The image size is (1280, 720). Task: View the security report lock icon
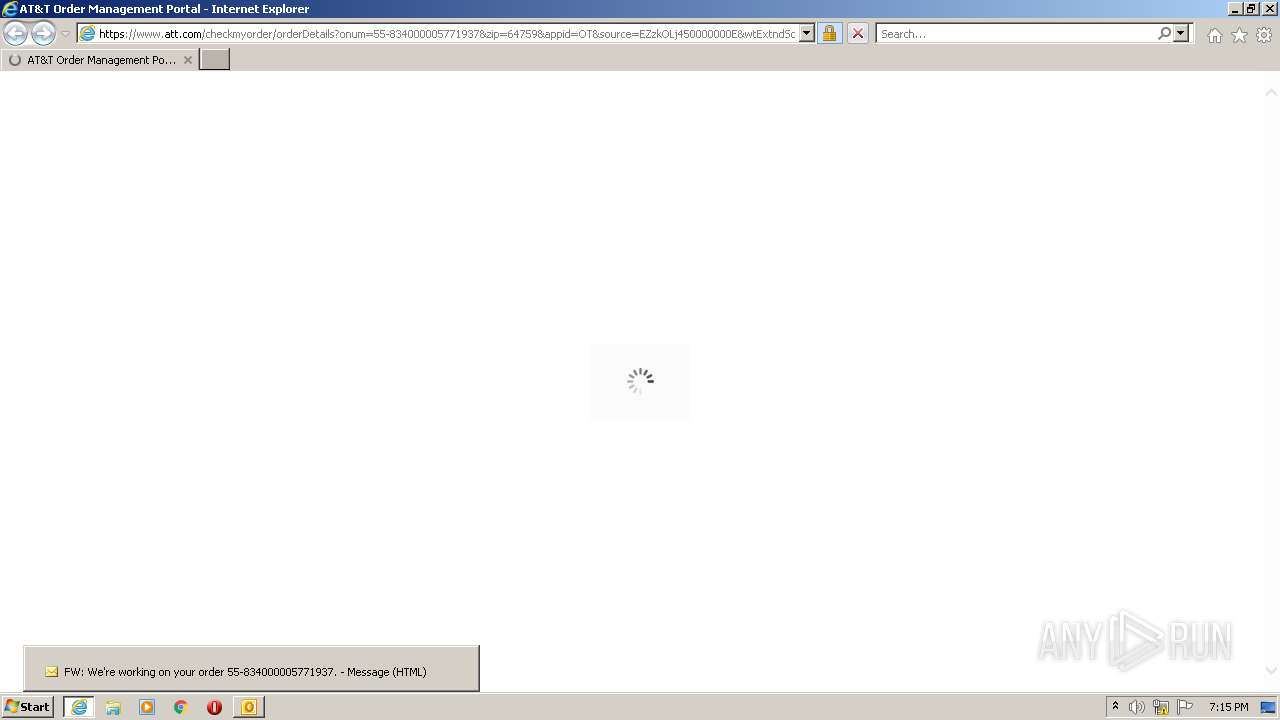click(x=829, y=33)
